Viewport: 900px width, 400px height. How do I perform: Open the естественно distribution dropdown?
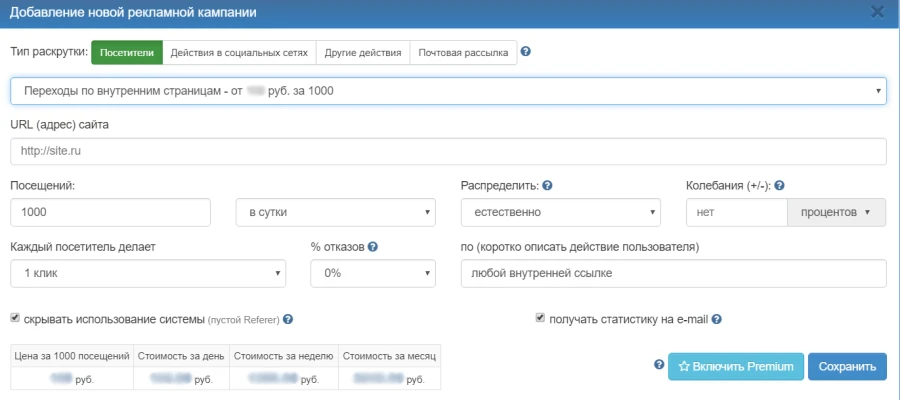tap(560, 213)
